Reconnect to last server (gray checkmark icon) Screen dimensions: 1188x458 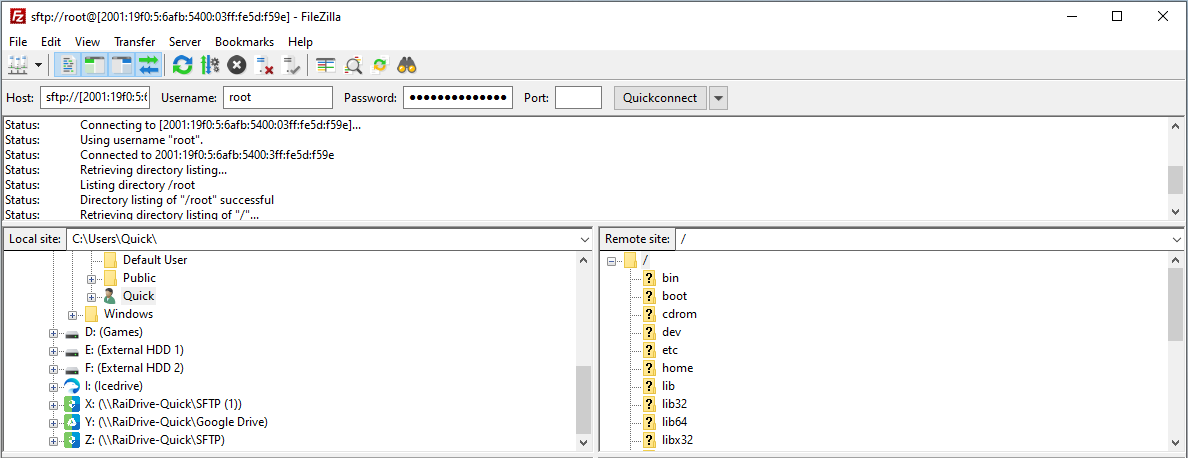pyautogui.click(x=291, y=65)
